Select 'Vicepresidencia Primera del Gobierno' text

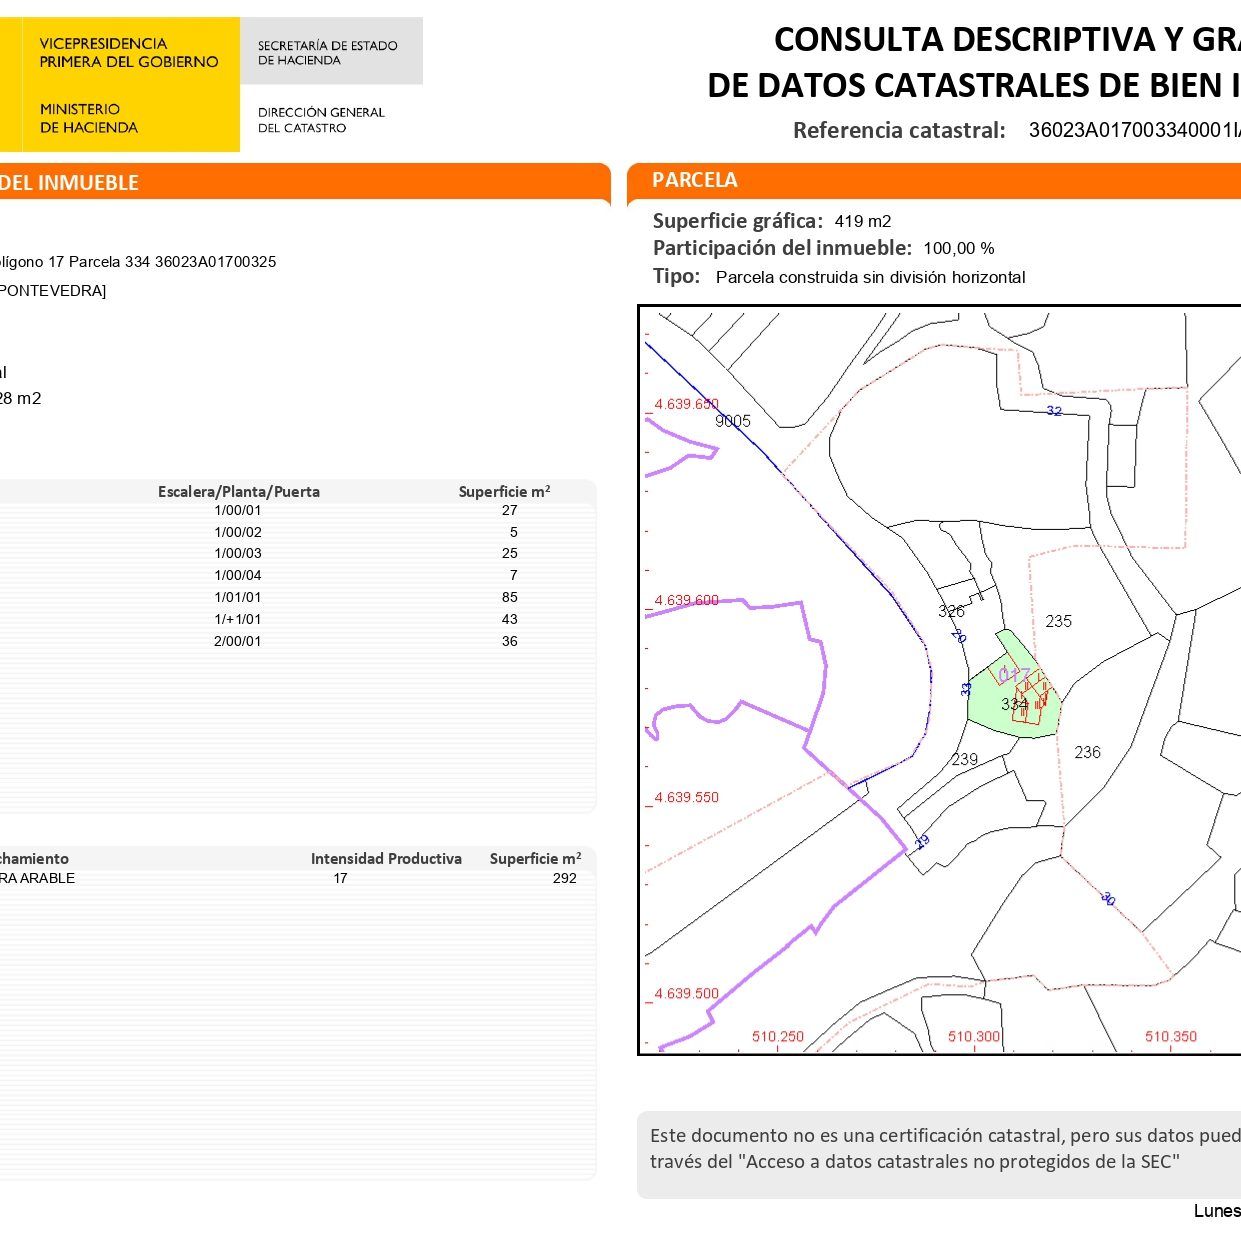click(x=129, y=53)
